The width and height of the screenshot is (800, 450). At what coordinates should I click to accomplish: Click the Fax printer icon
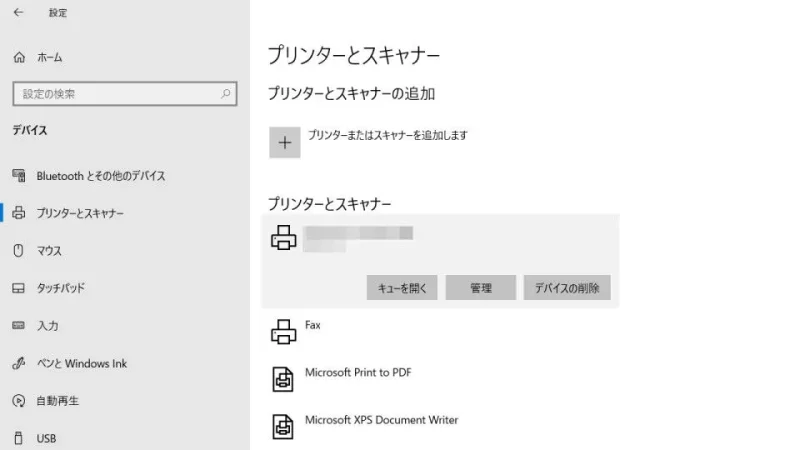(x=284, y=330)
